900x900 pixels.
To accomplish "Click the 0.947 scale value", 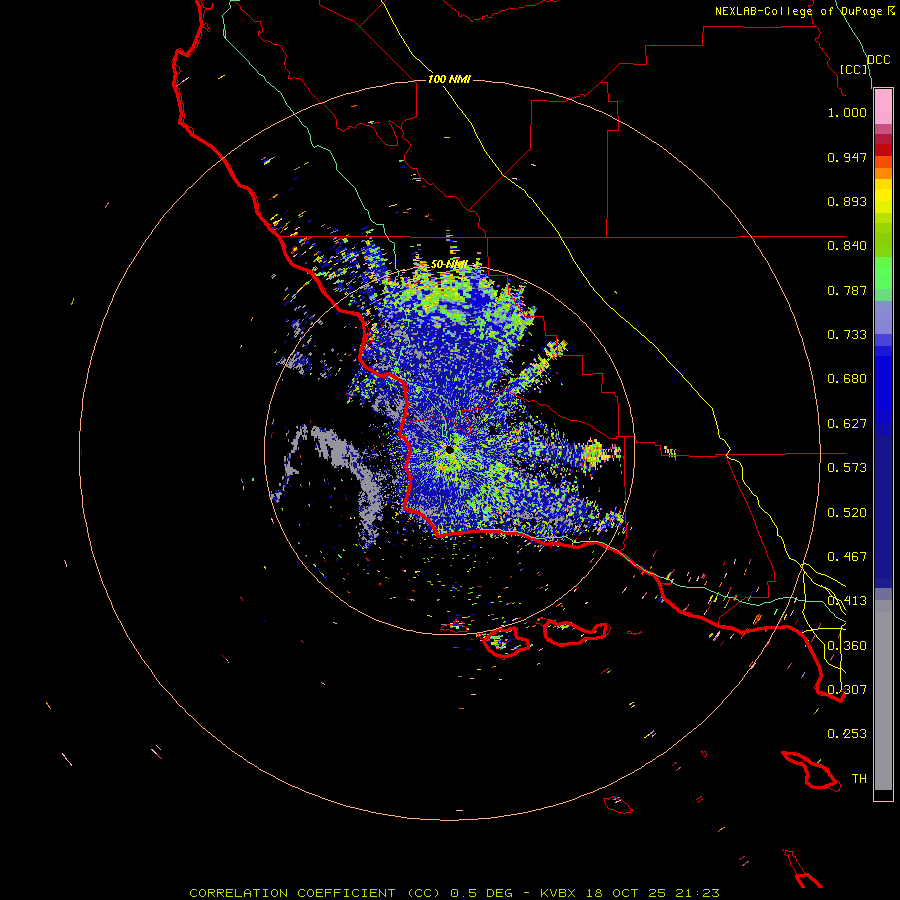I will [847, 157].
